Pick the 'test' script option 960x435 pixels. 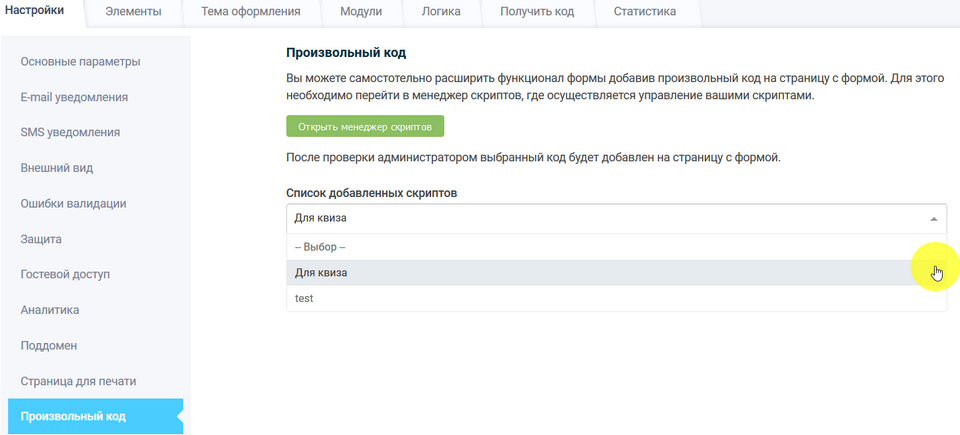[304, 298]
